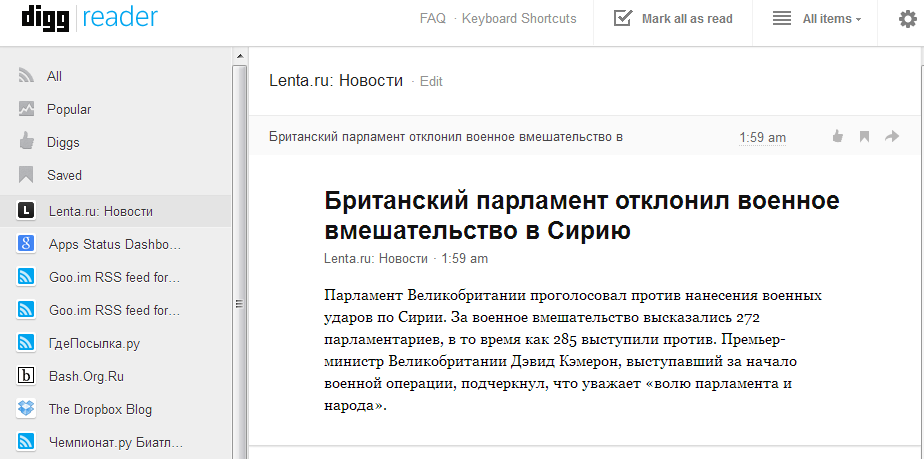Share the article with arrow icon
The image size is (924, 459).
892,137
